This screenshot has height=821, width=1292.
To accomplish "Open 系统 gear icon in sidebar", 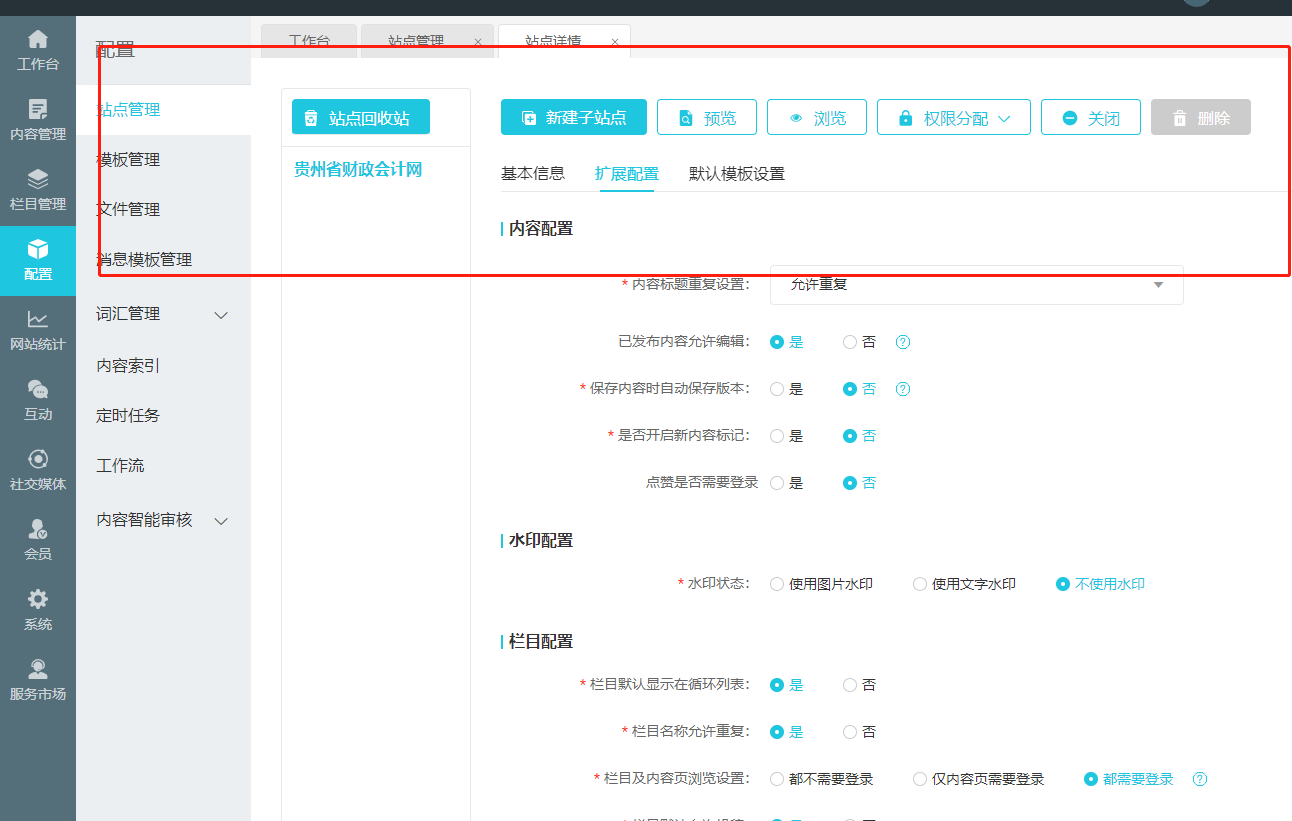I will click(38, 610).
